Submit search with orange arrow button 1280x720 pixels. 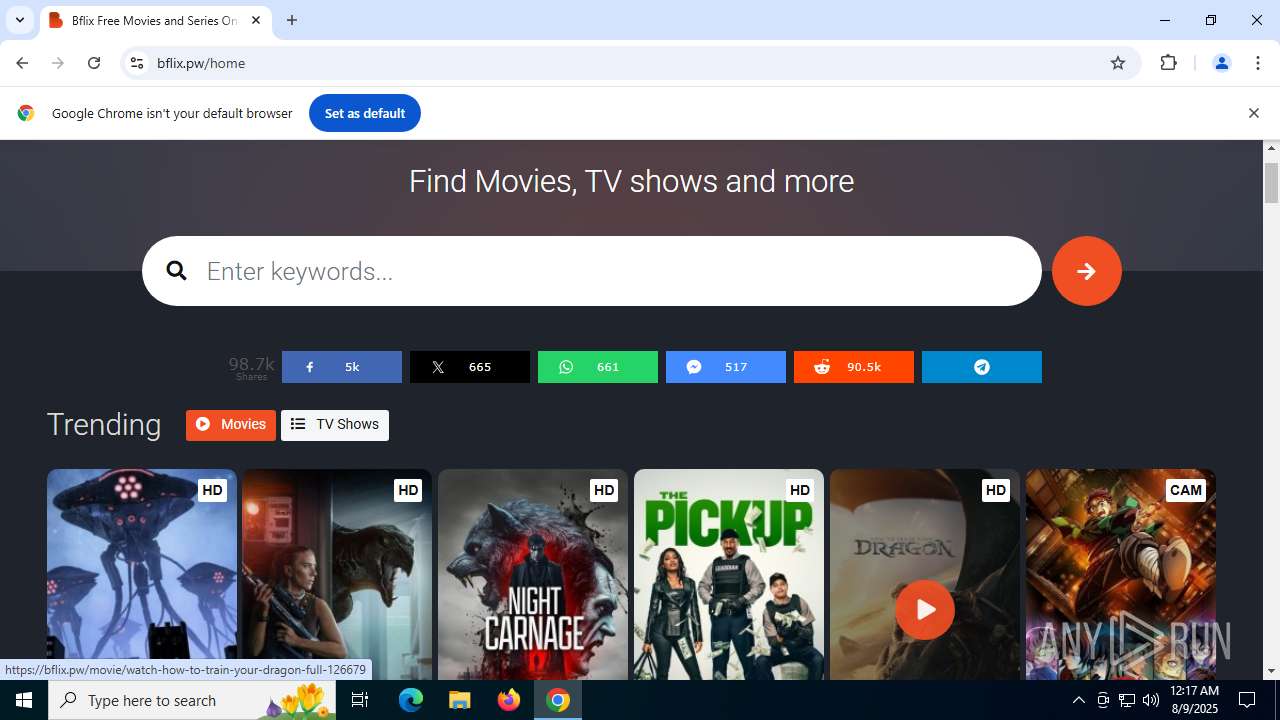1087,271
